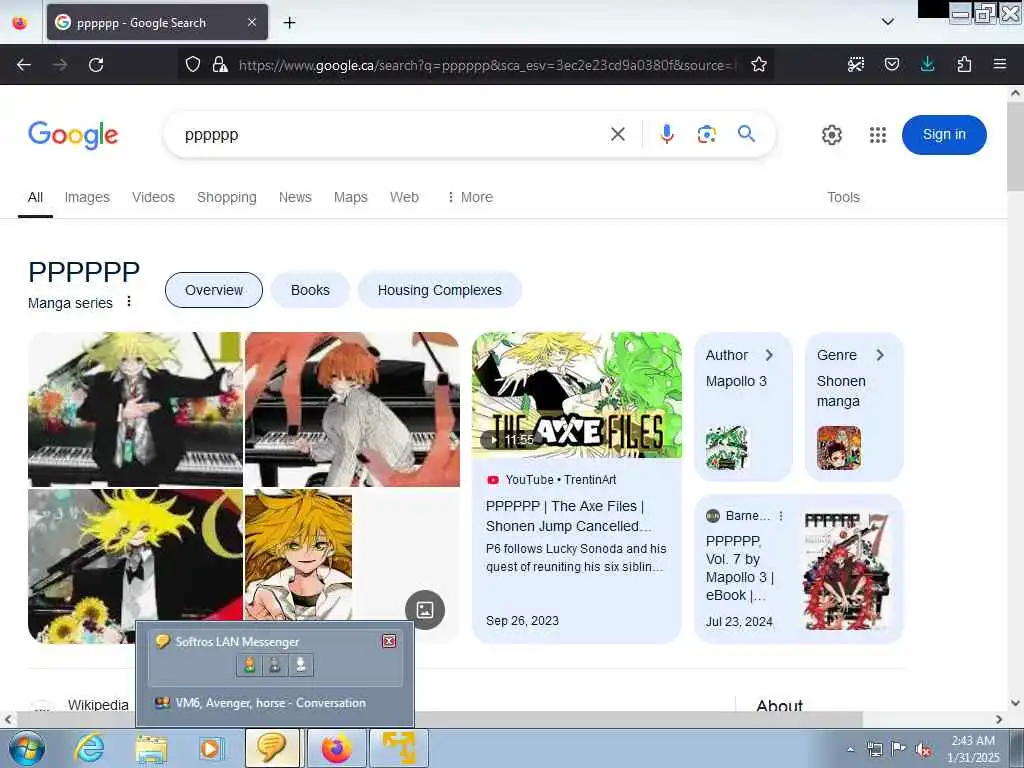The width and height of the screenshot is (1024, 768).
Task: Switch to the News tab
Action: tap(295, 197)
